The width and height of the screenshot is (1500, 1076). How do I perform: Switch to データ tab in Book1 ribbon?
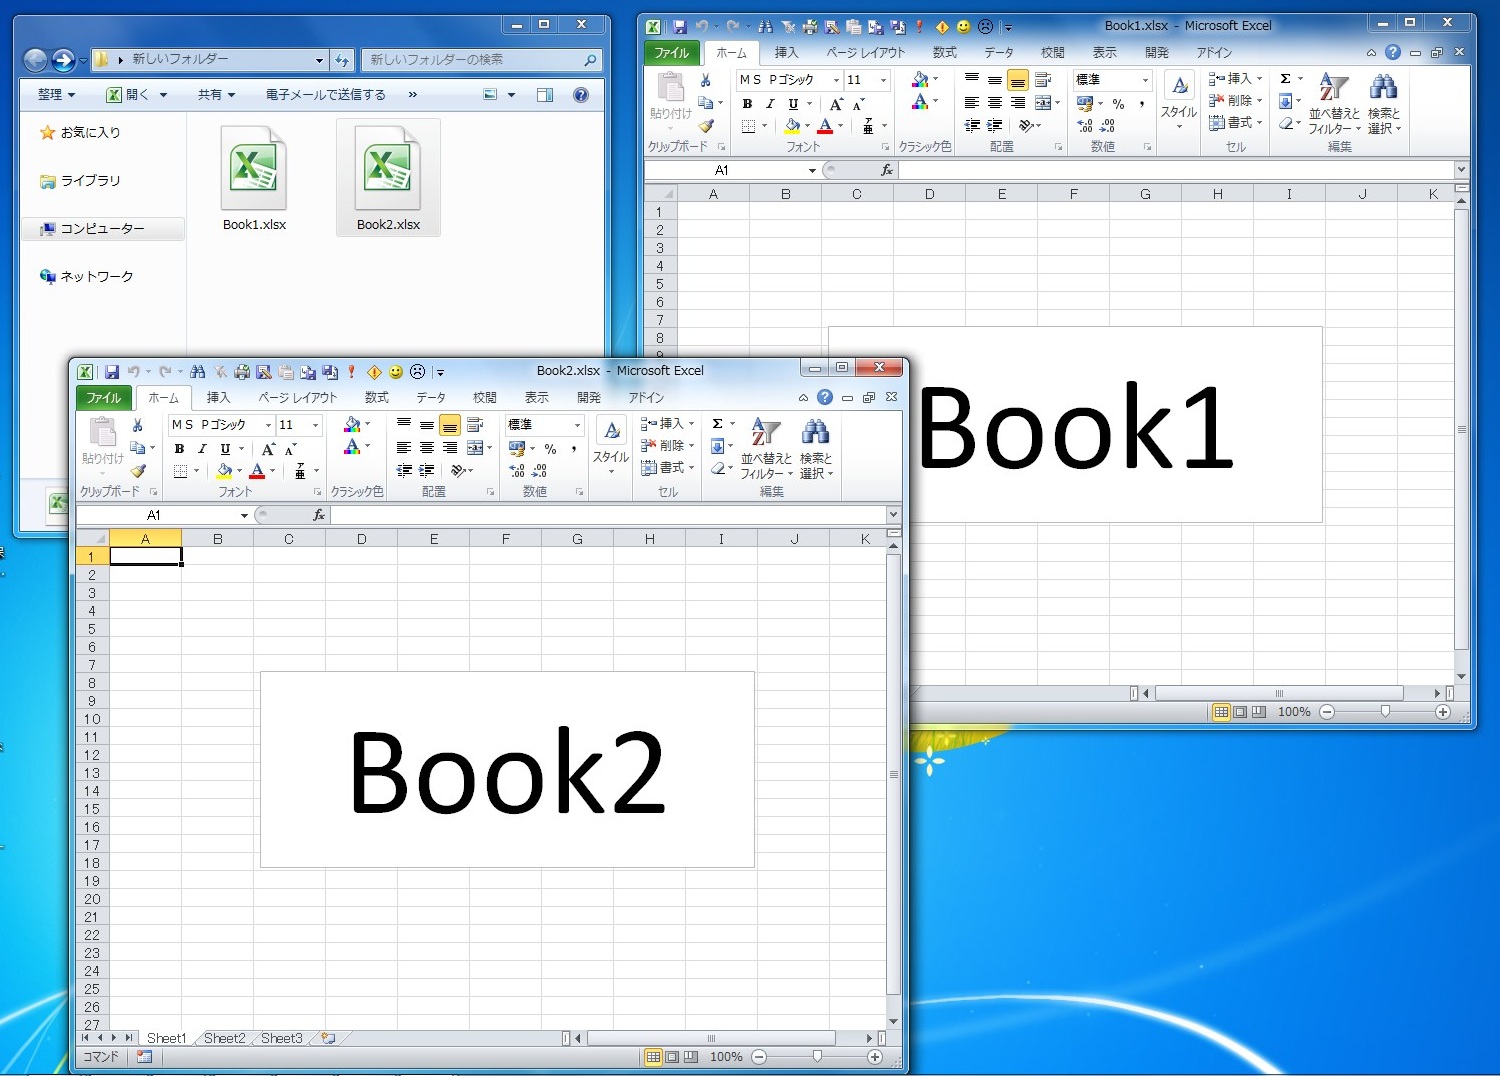[x=999, y=53]
